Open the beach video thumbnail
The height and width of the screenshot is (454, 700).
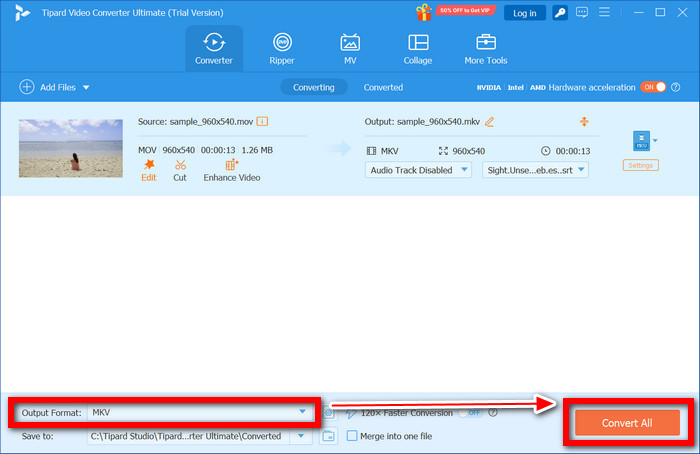tap(71, 148)
